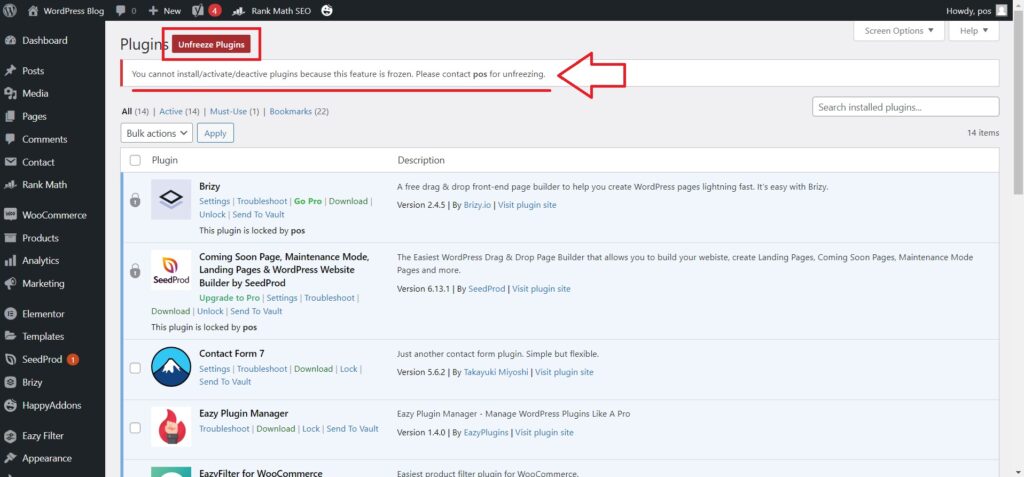Open Contact in the sidebar
This screenshot has width=1024, height=477.
click(x=38, y=162)
